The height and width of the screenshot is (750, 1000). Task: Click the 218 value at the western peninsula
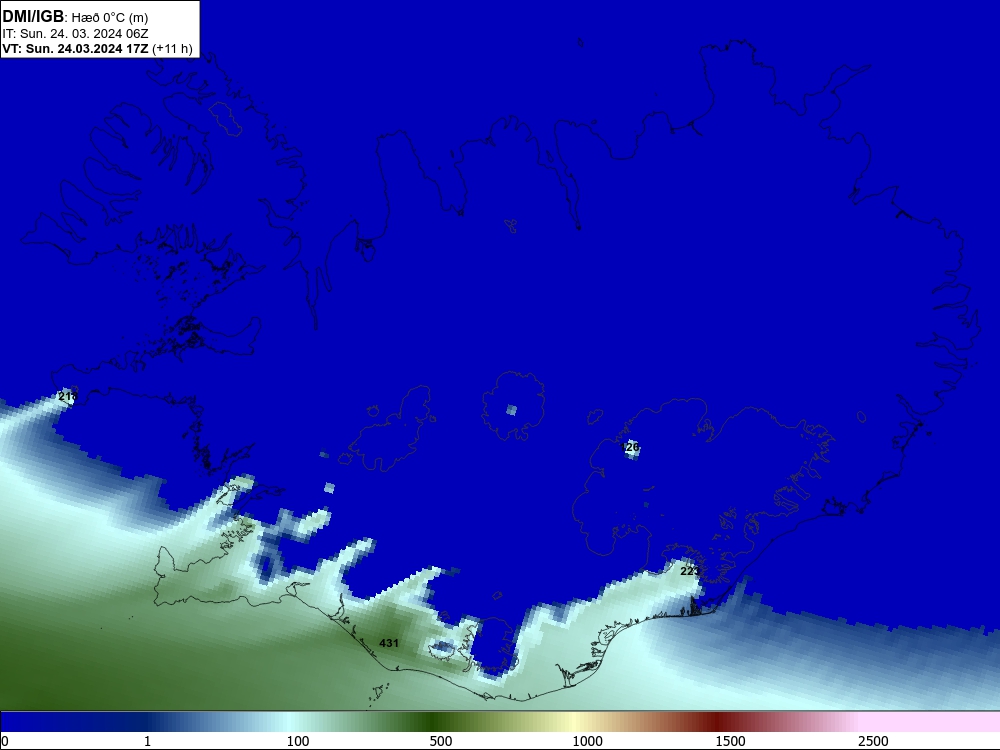tap(68, 396)
